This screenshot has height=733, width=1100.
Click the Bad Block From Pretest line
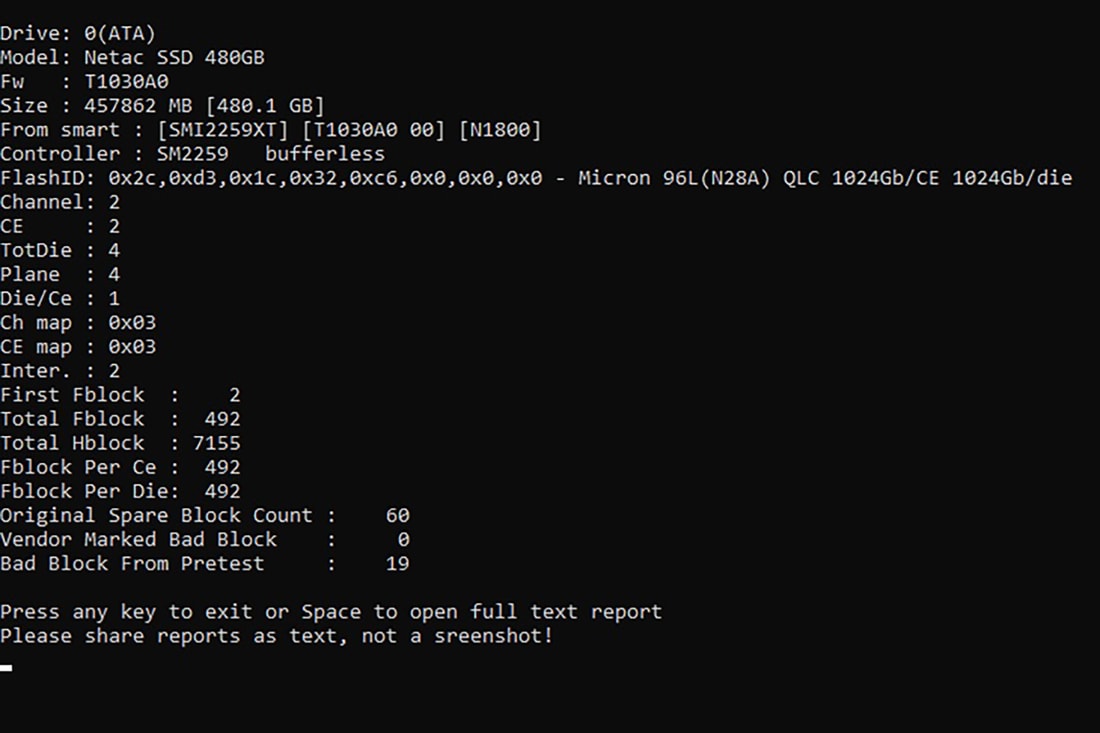click(x=204, y=563)
